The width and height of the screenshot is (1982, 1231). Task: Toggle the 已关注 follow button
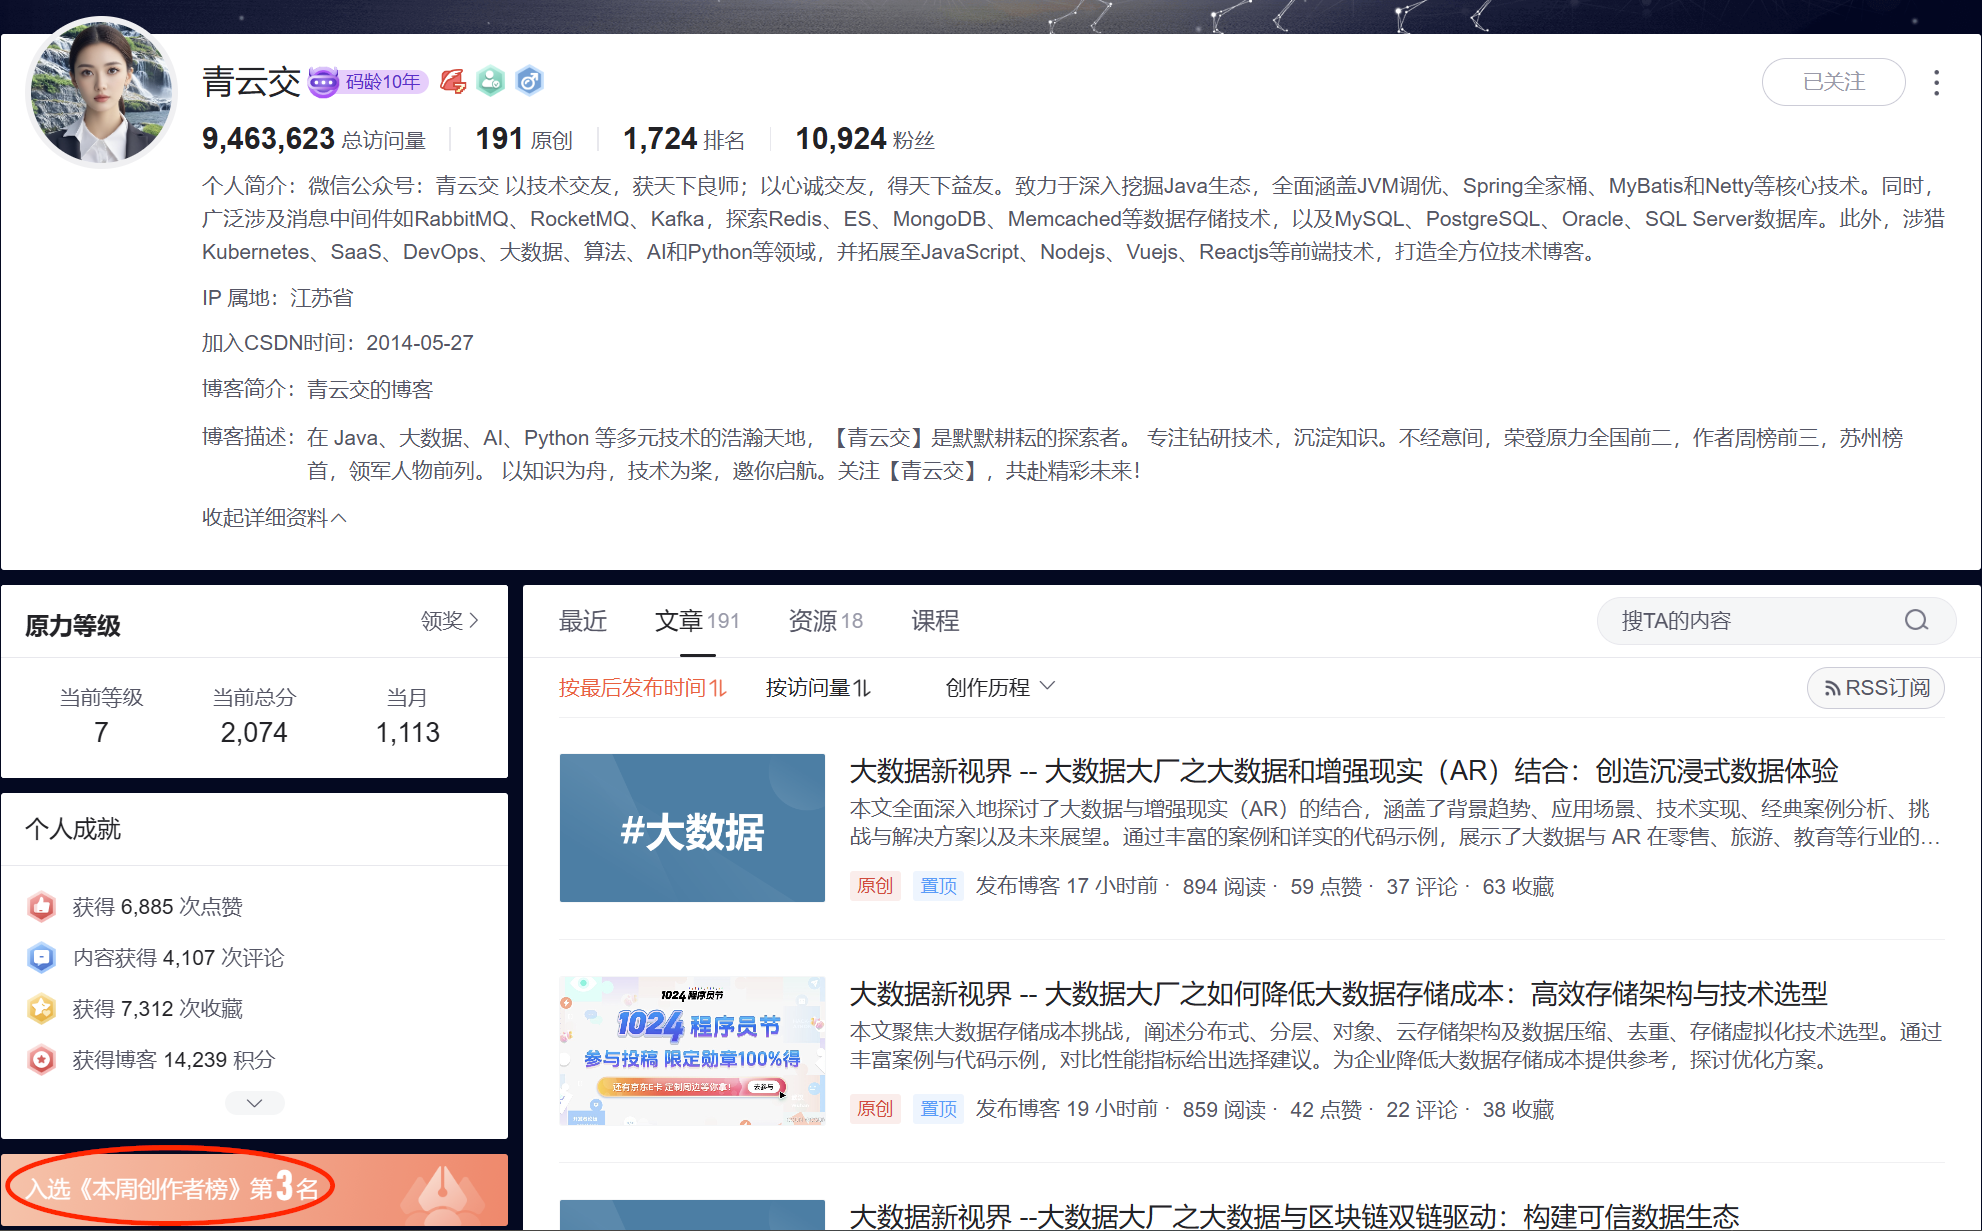click(1832, 82)
